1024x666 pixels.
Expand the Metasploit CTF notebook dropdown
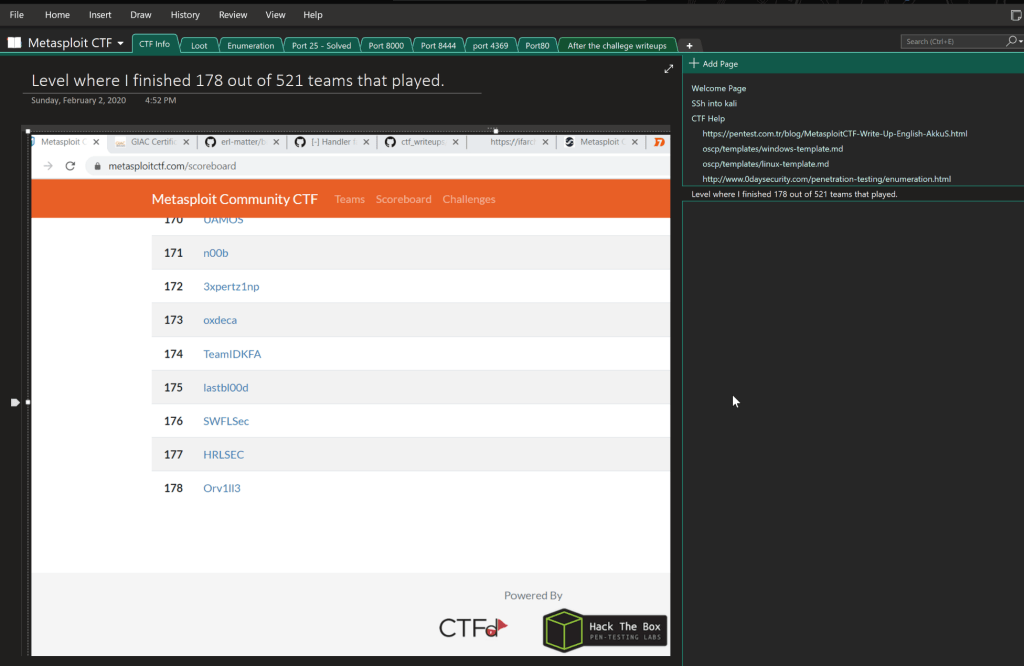point(121,44)
